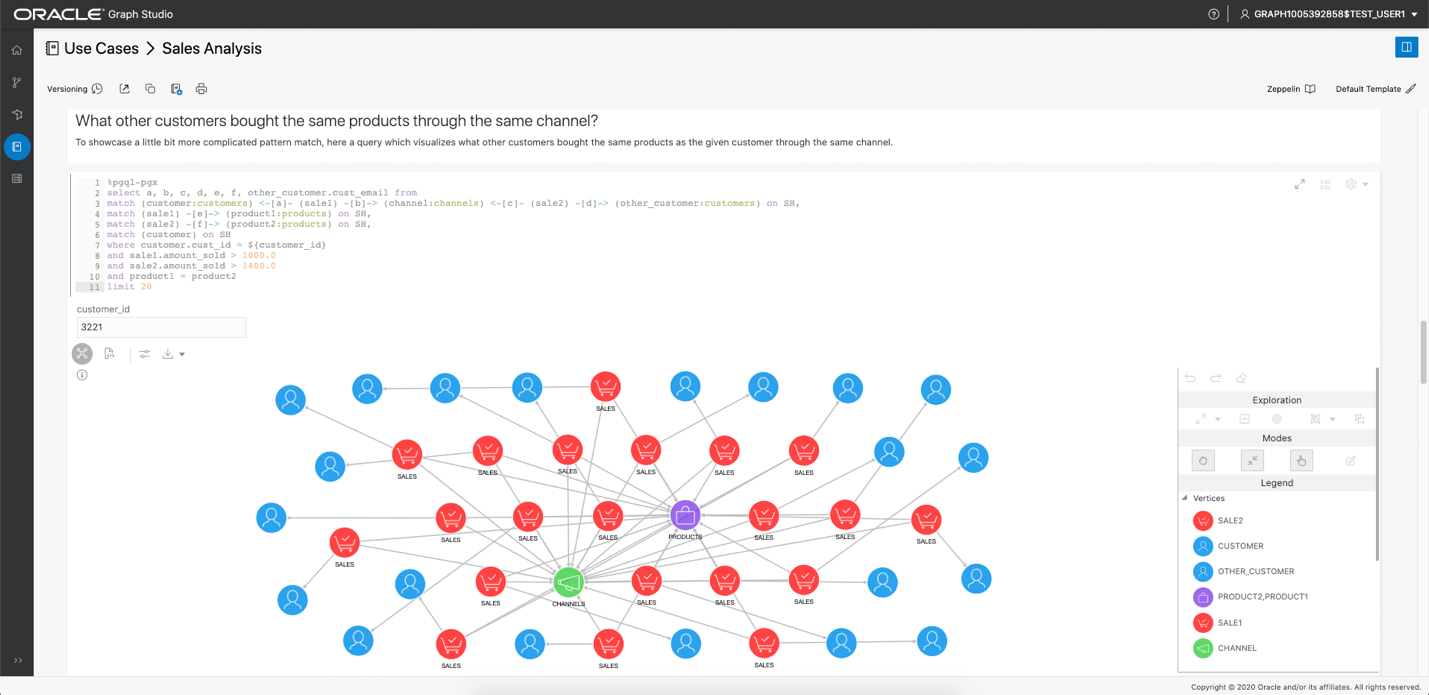Screen dimensions: 1429x695
Task: Open the download dropdown arrow
Action: (x=182, y=354)
